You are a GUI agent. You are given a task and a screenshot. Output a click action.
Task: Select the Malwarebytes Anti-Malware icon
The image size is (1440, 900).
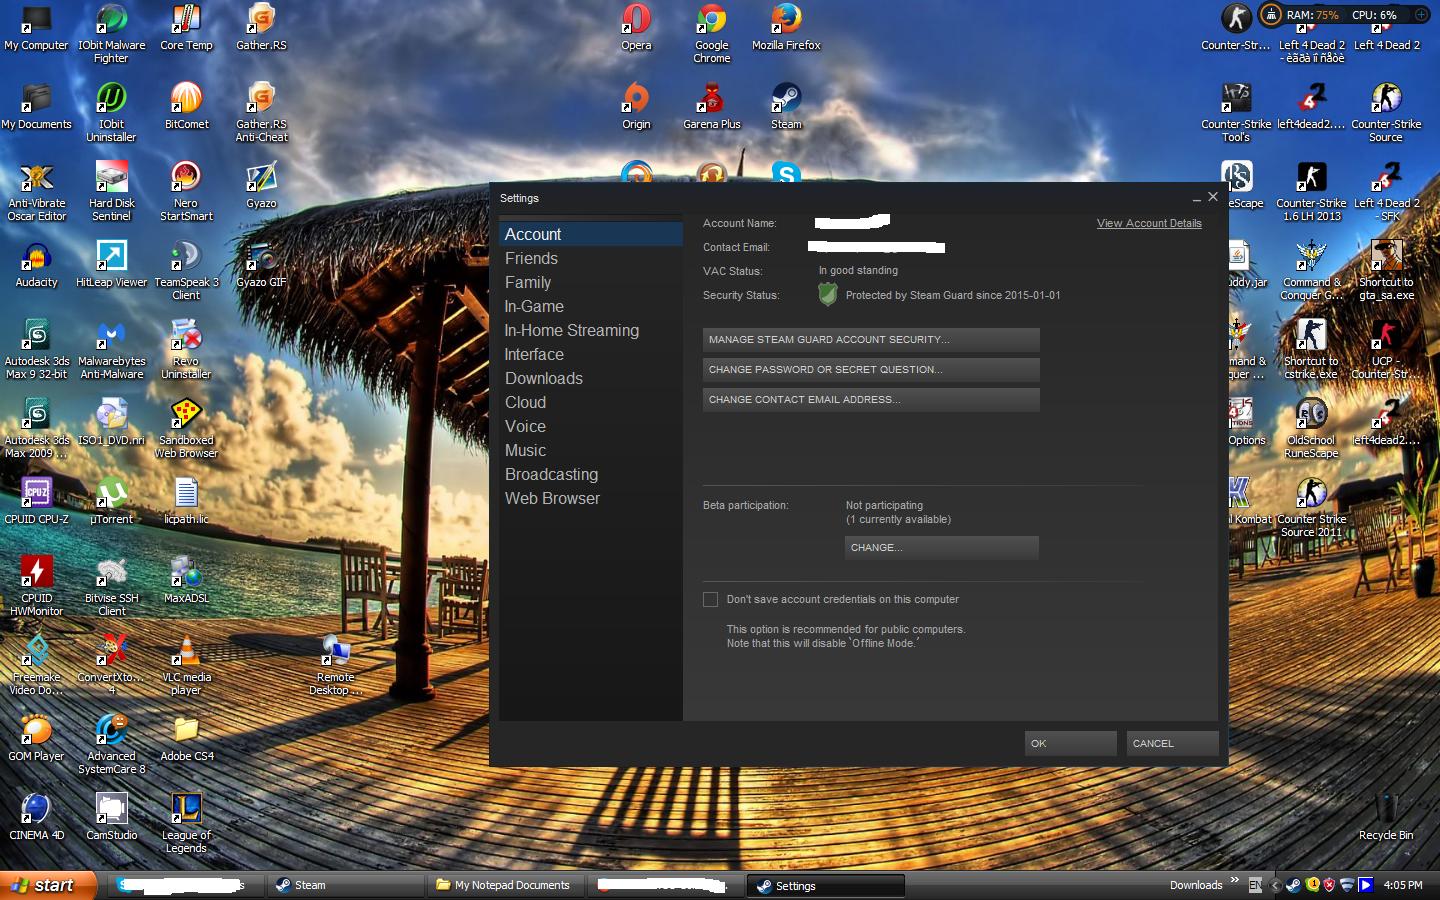(x=111, y=350)
